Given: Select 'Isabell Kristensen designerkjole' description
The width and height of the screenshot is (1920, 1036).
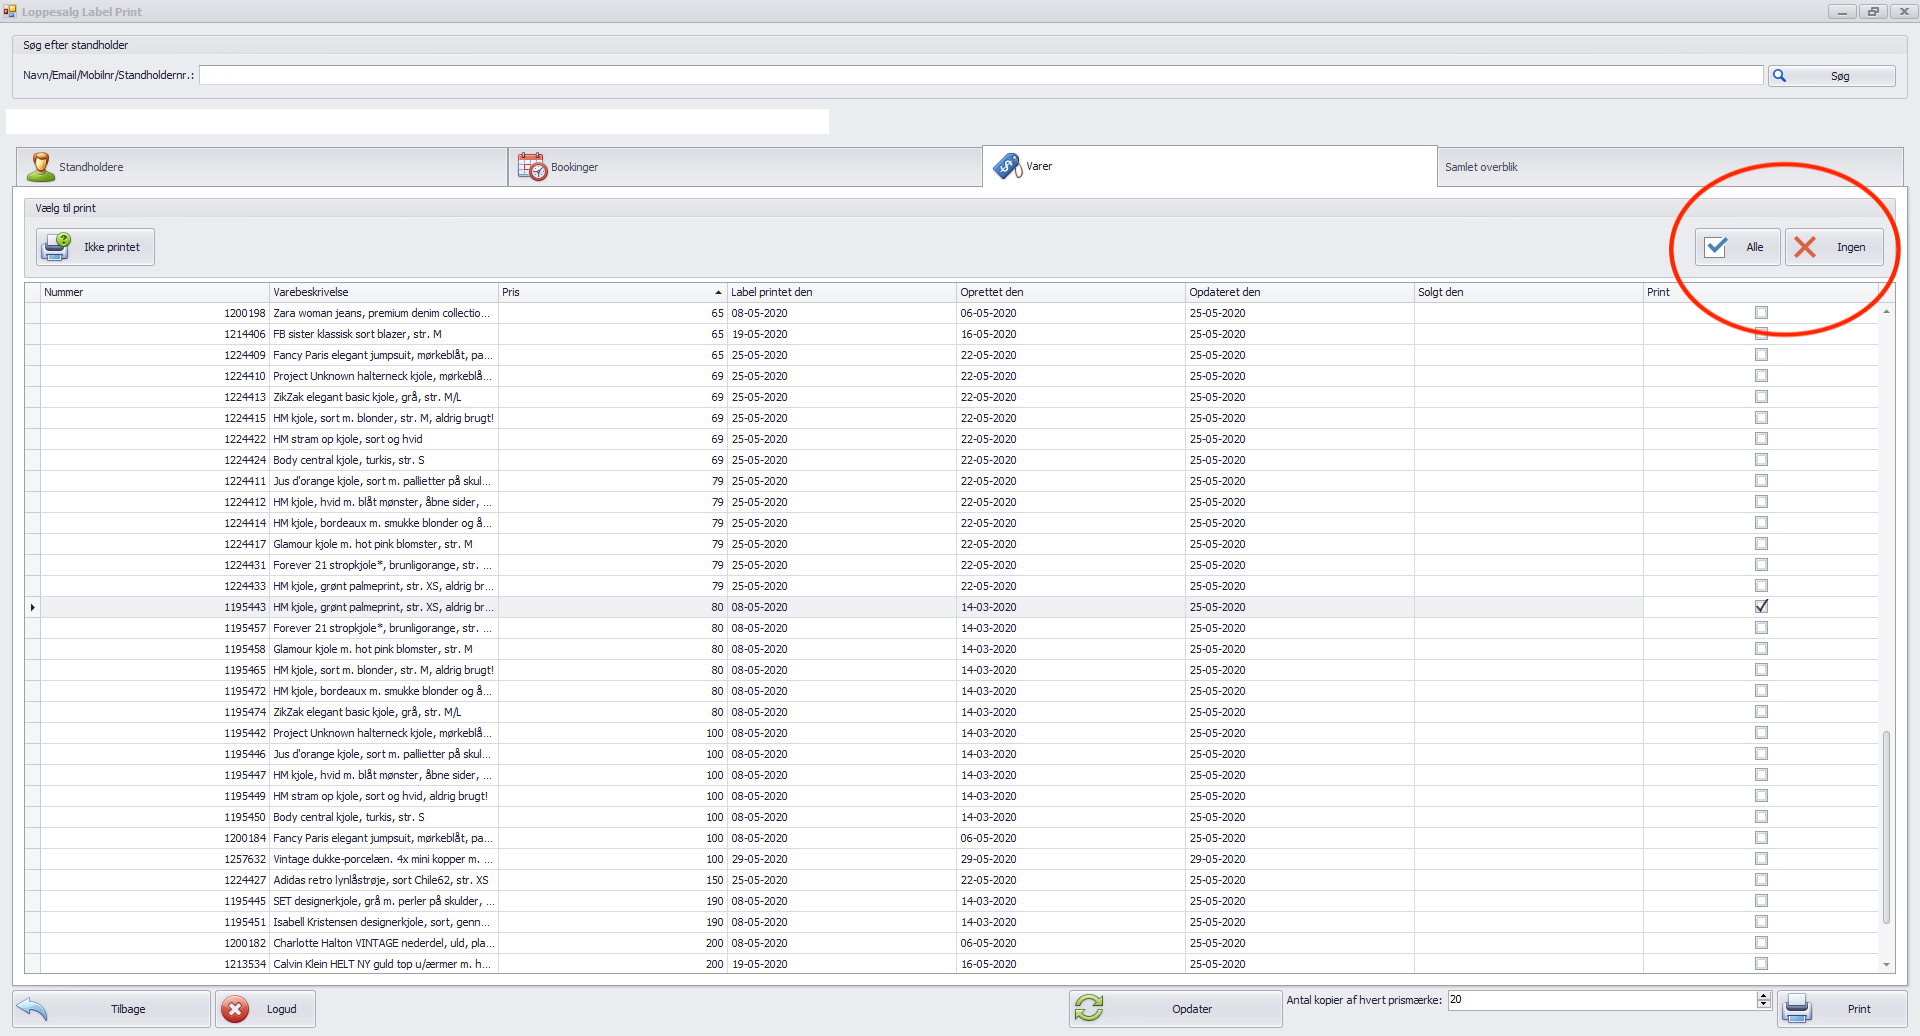Looking at the screenshot, I should [x=382, y=922].
